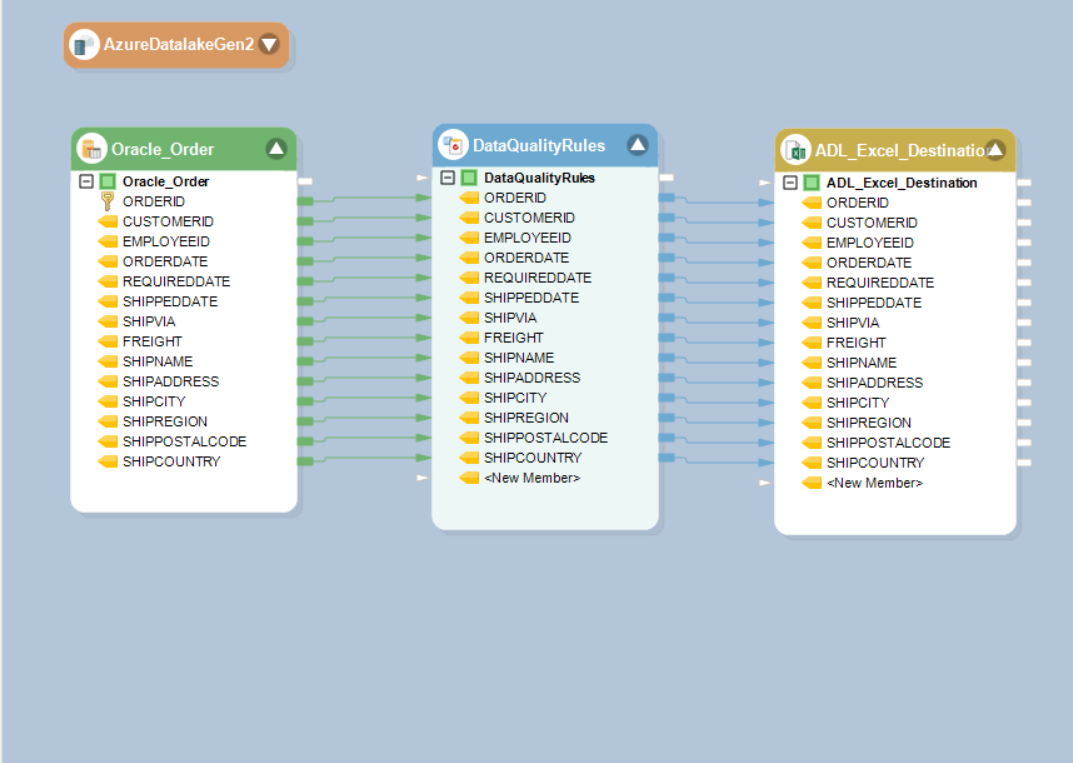Image resolution: width=1073 pixels, height=763 pixels.
Task: Collapse the DataQualityRules node header arrow
Action: (x=637, y=144)
